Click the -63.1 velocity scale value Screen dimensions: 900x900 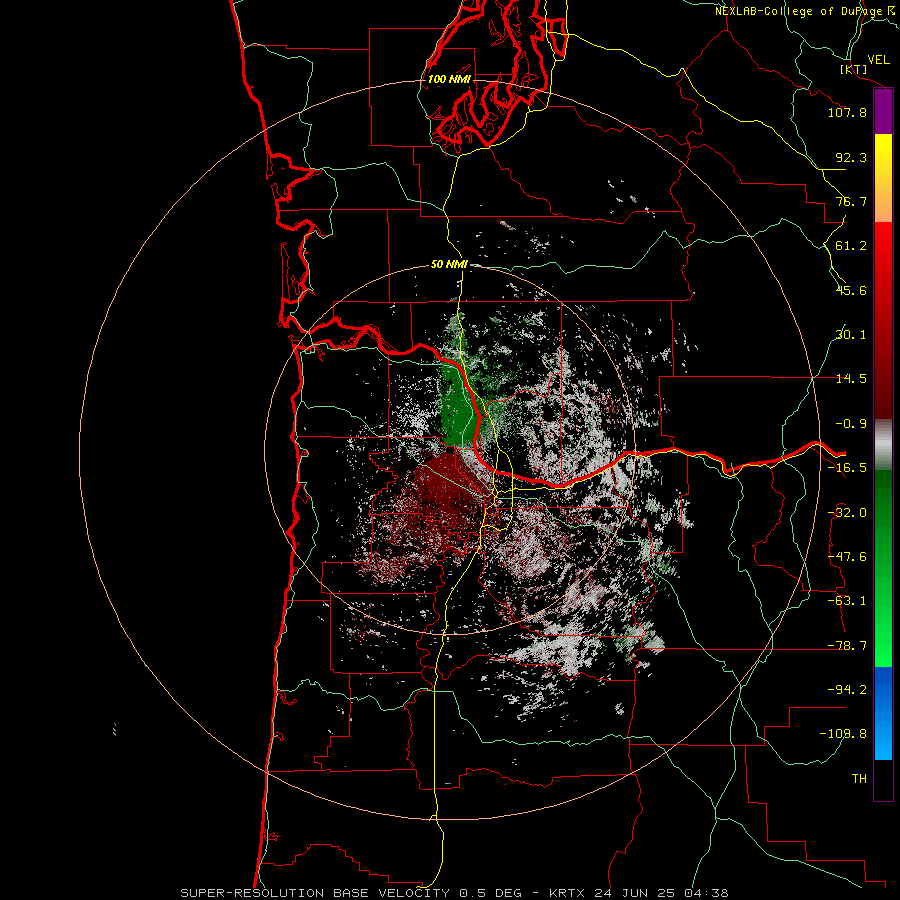click(x=847, y=601)
